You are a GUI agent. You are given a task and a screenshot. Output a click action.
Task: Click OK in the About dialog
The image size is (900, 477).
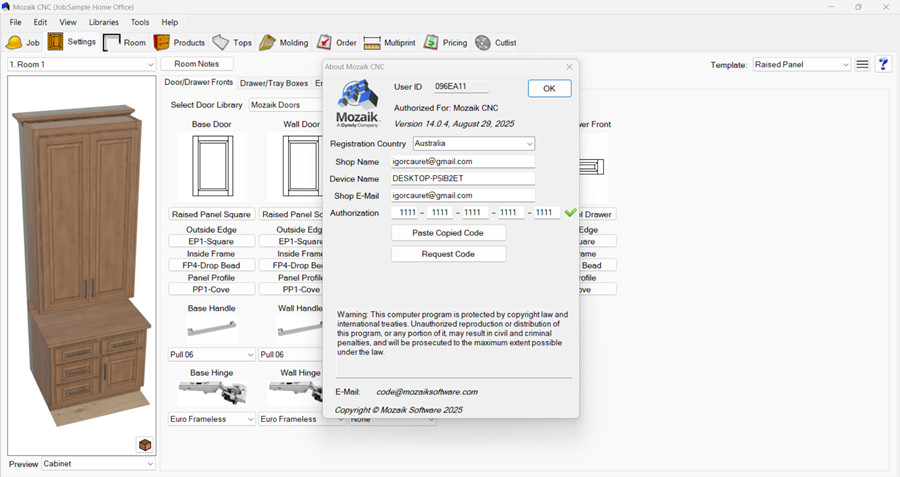click(x=549, y=88)
